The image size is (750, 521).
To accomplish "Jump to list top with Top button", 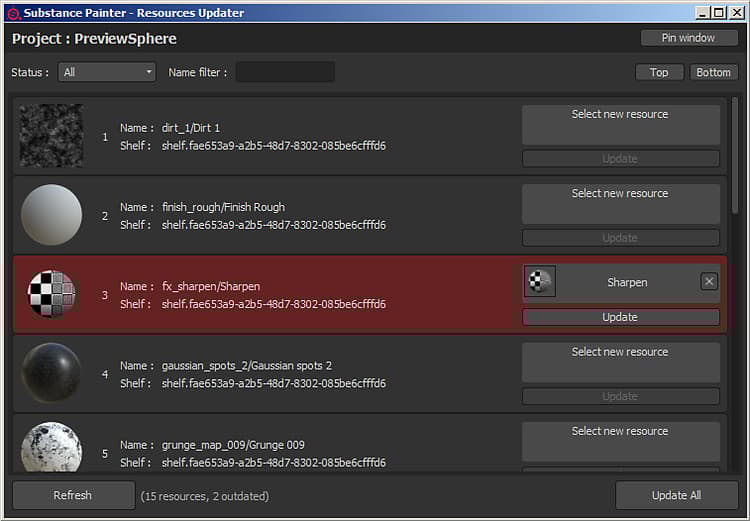I will pos(659,72).
